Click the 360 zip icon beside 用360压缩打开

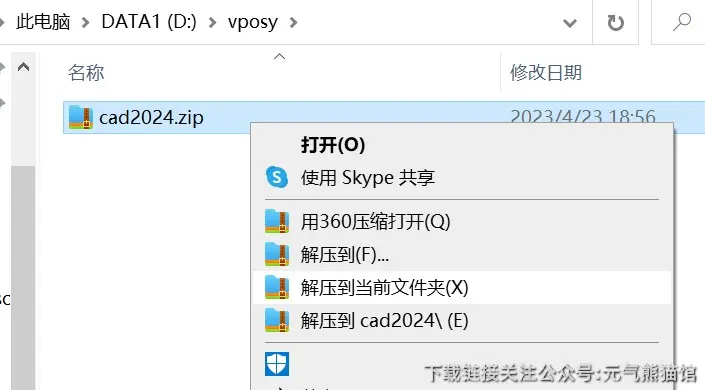click(277, 221)
